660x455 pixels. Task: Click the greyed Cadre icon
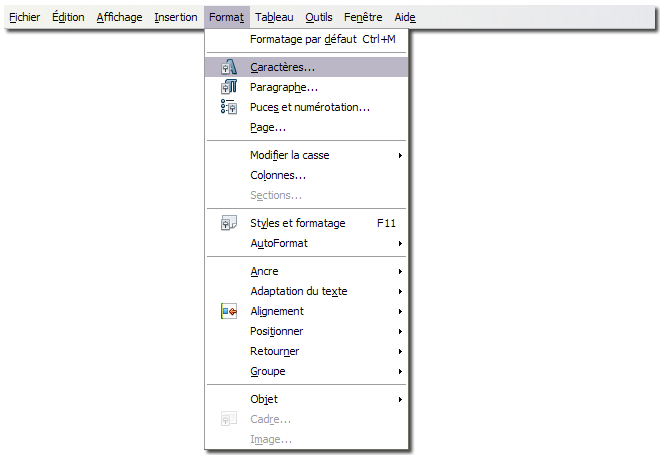click(229, 419)
